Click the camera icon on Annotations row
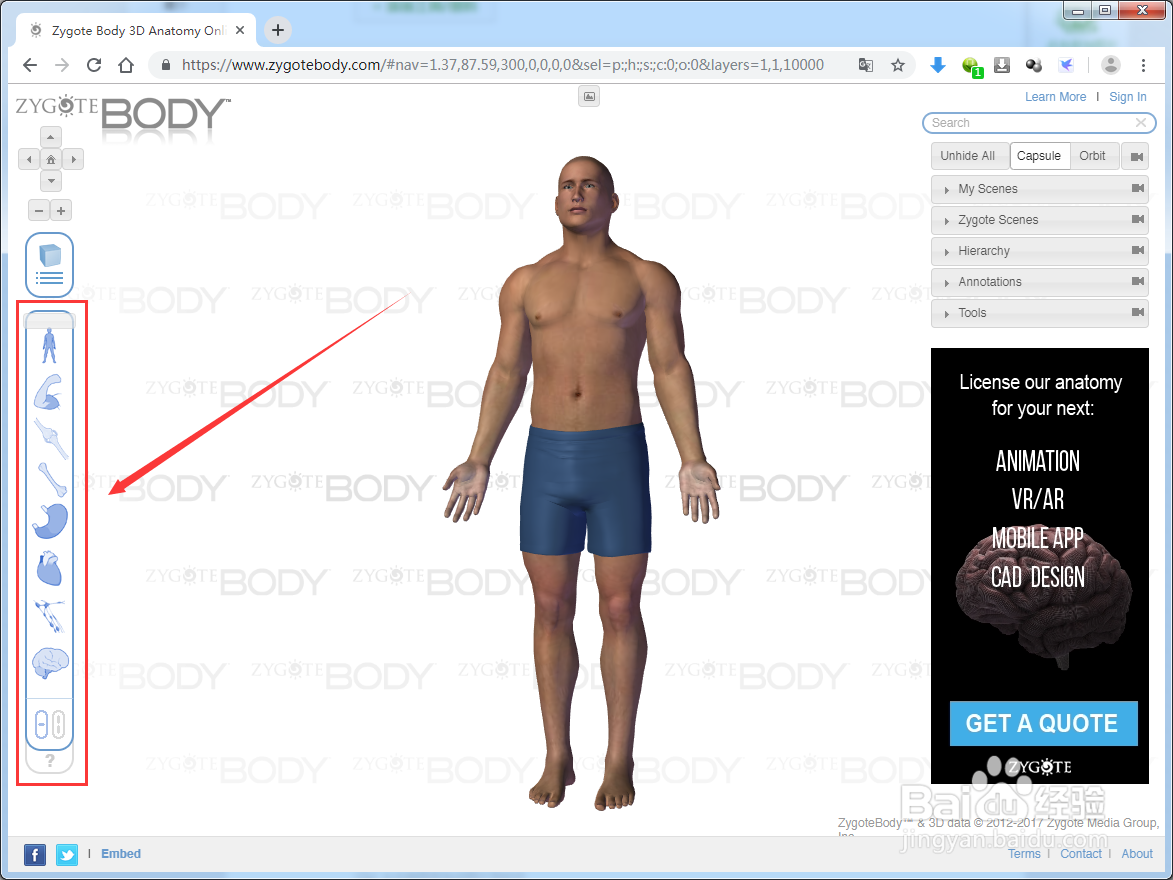The width and height of the screenshot is (1173, 880). click(x=1138, y=281)
